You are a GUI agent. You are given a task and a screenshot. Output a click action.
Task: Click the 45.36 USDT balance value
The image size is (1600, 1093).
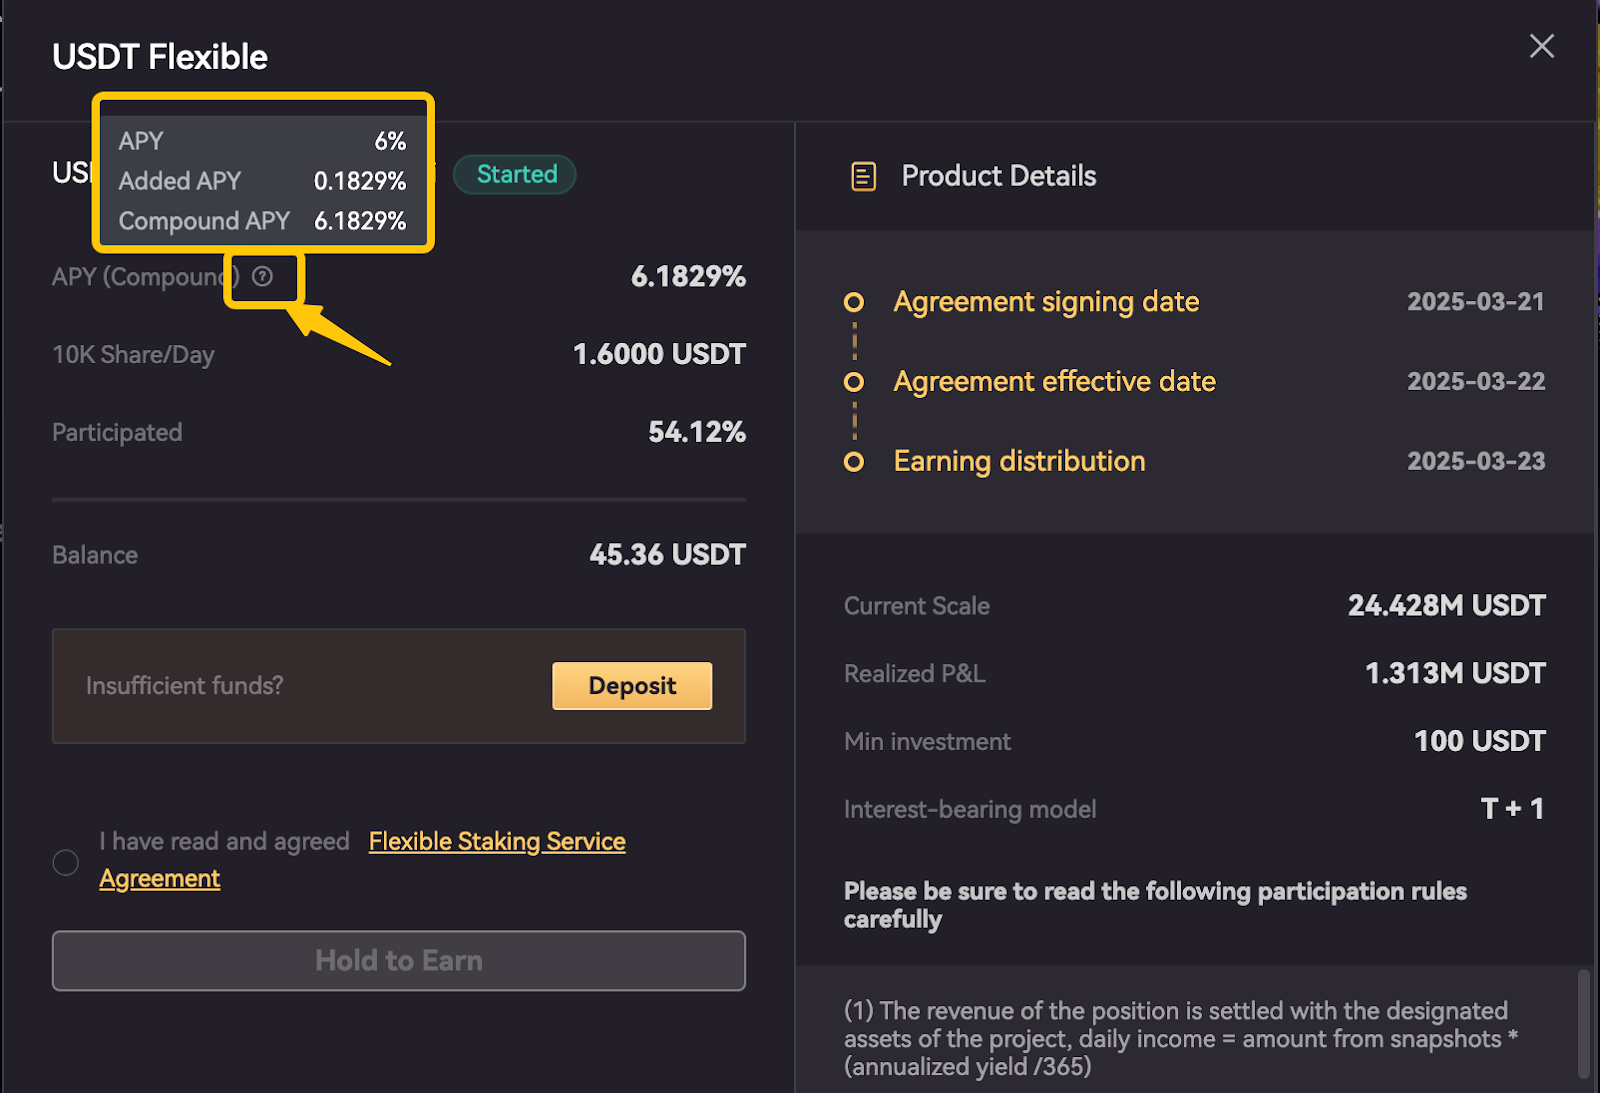pyautogui.click(x=667, y=555)
